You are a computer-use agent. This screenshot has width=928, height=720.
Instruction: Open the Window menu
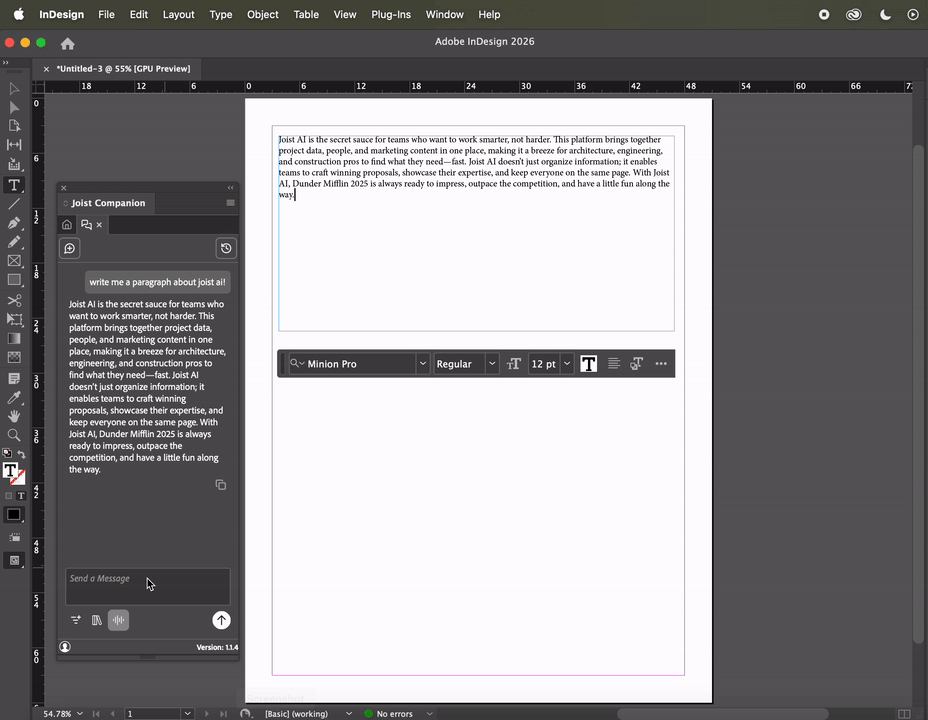point(444,14)
